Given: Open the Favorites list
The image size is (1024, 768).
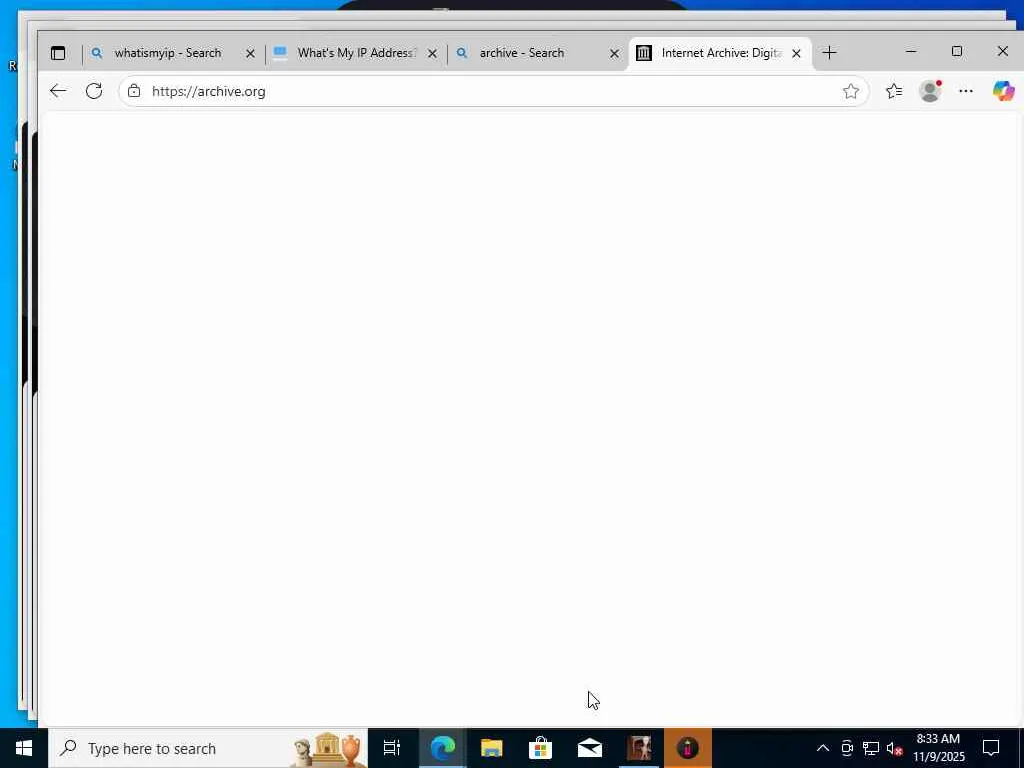Looking at the screenshot, I should click(x=894, y=91).
